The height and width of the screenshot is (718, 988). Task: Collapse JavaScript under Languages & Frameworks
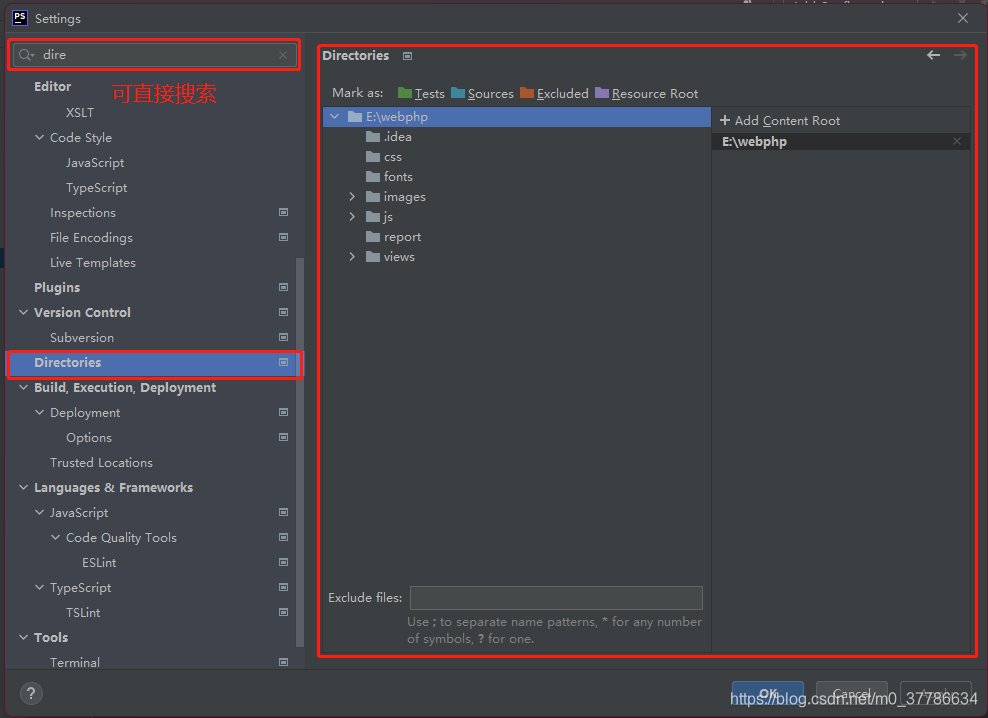click(39, 512)
